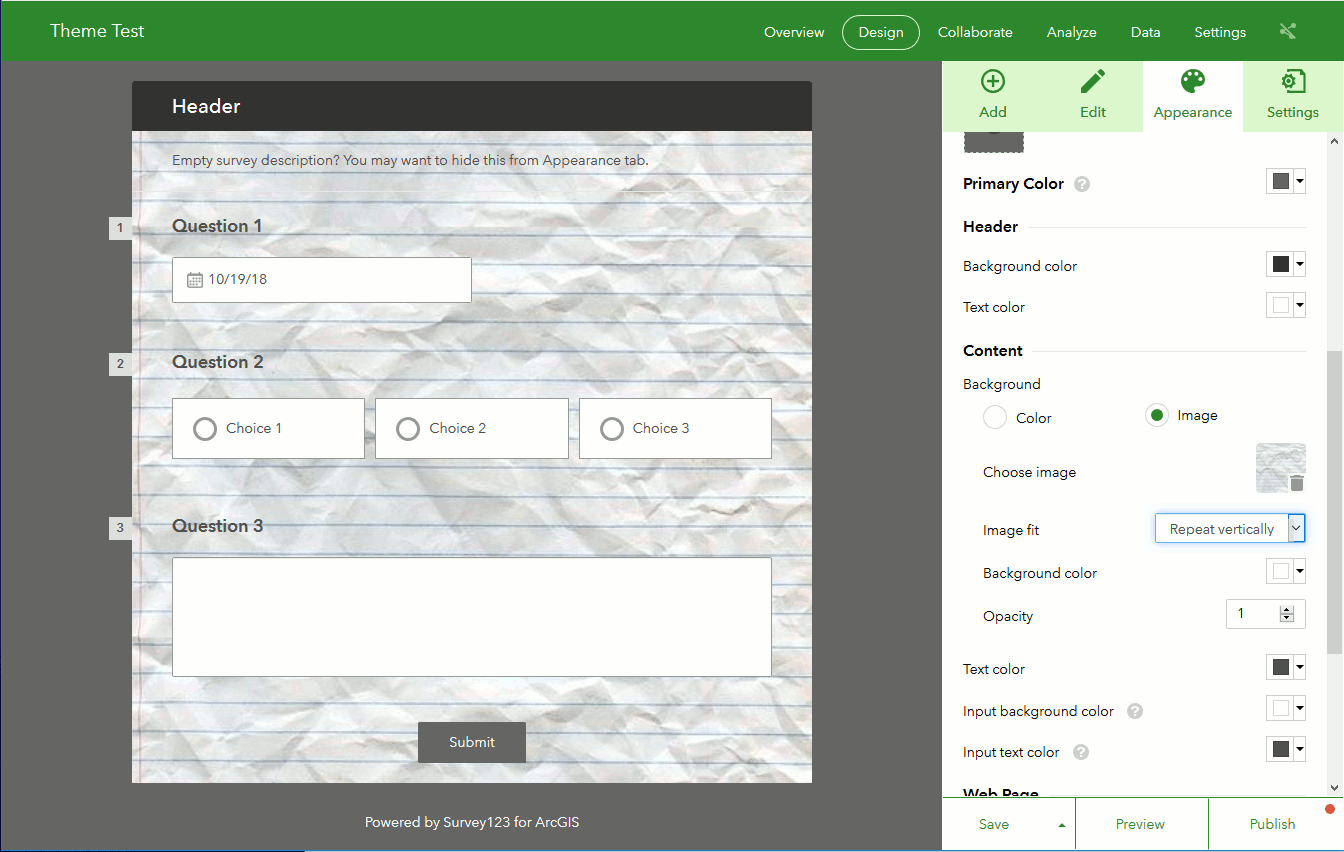Select the Edit pencil icon
This screenshot has width=1344, height=852.
1093,82
